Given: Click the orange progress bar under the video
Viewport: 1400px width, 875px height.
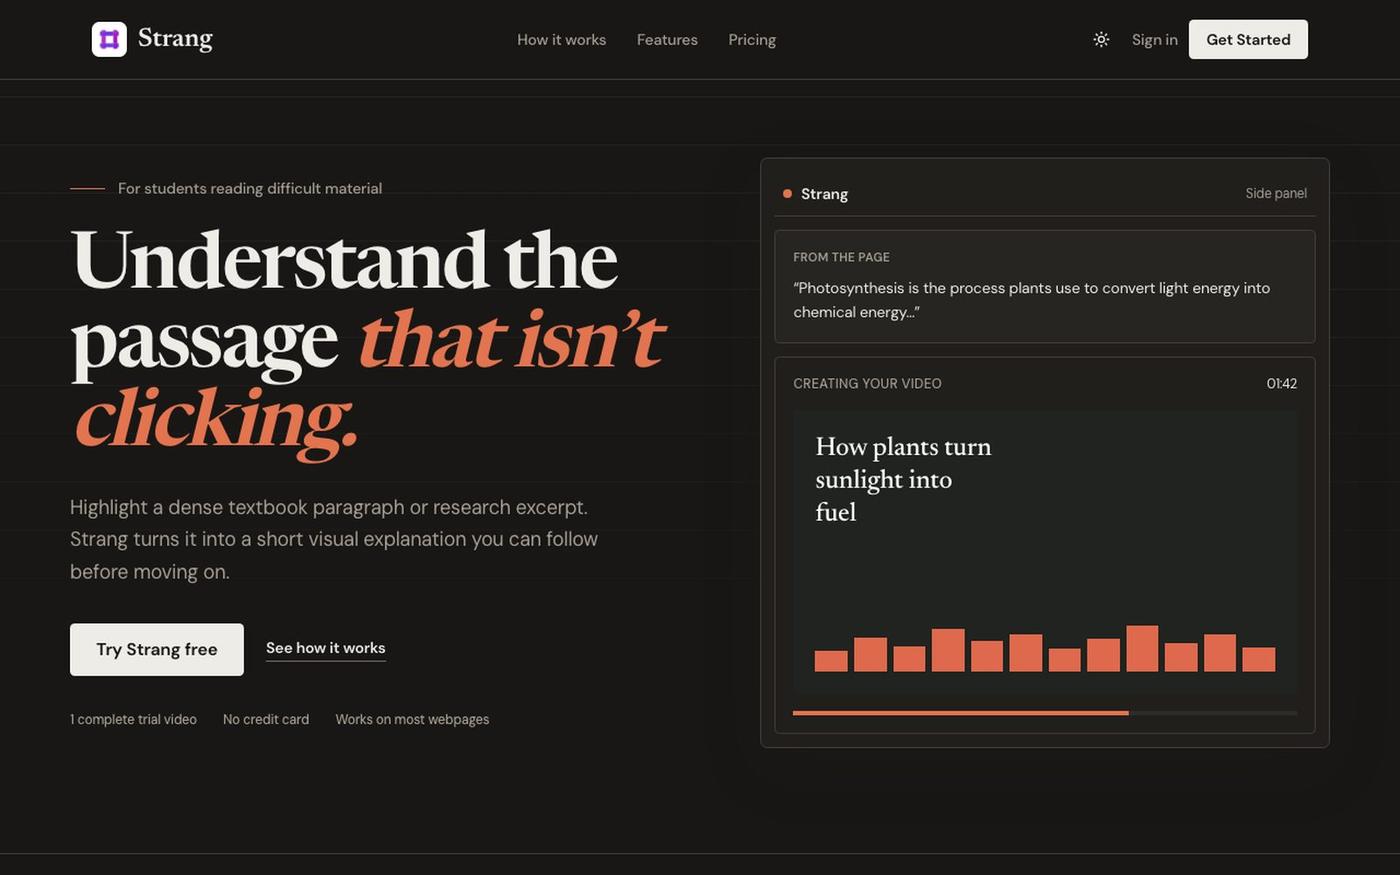Looking at the screenshot, I should click(1045, 713).
